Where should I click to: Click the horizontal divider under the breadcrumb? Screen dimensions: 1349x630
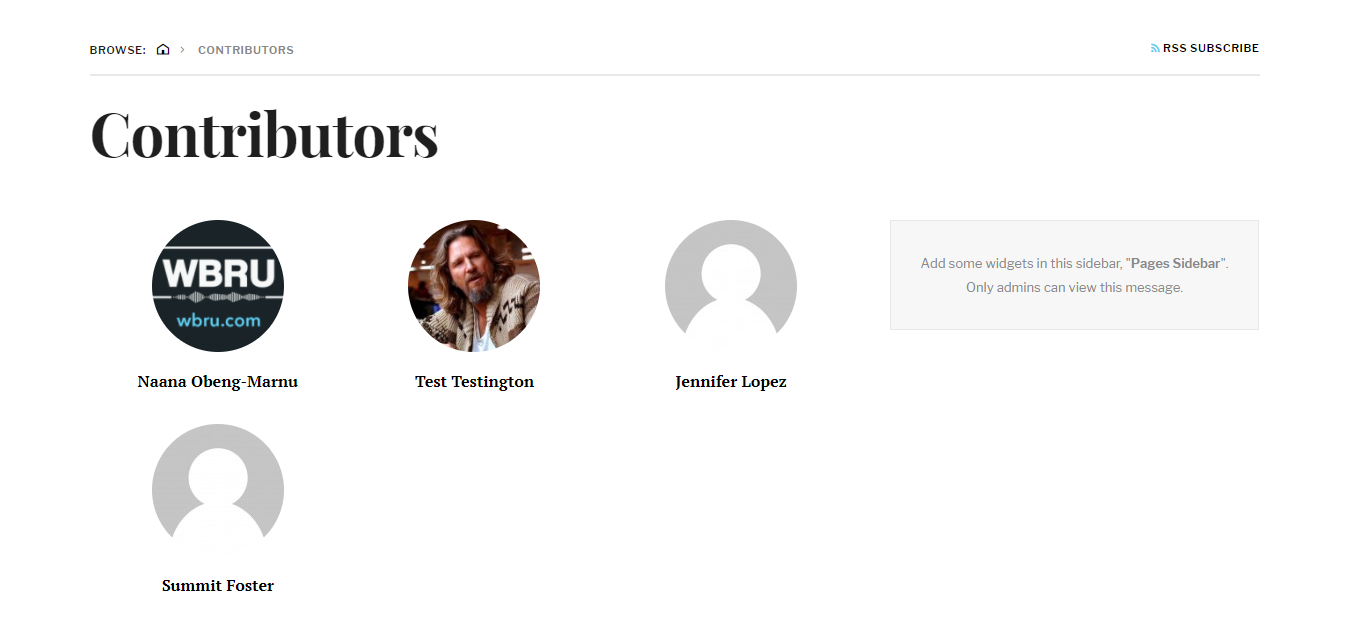tap(674, 75)
